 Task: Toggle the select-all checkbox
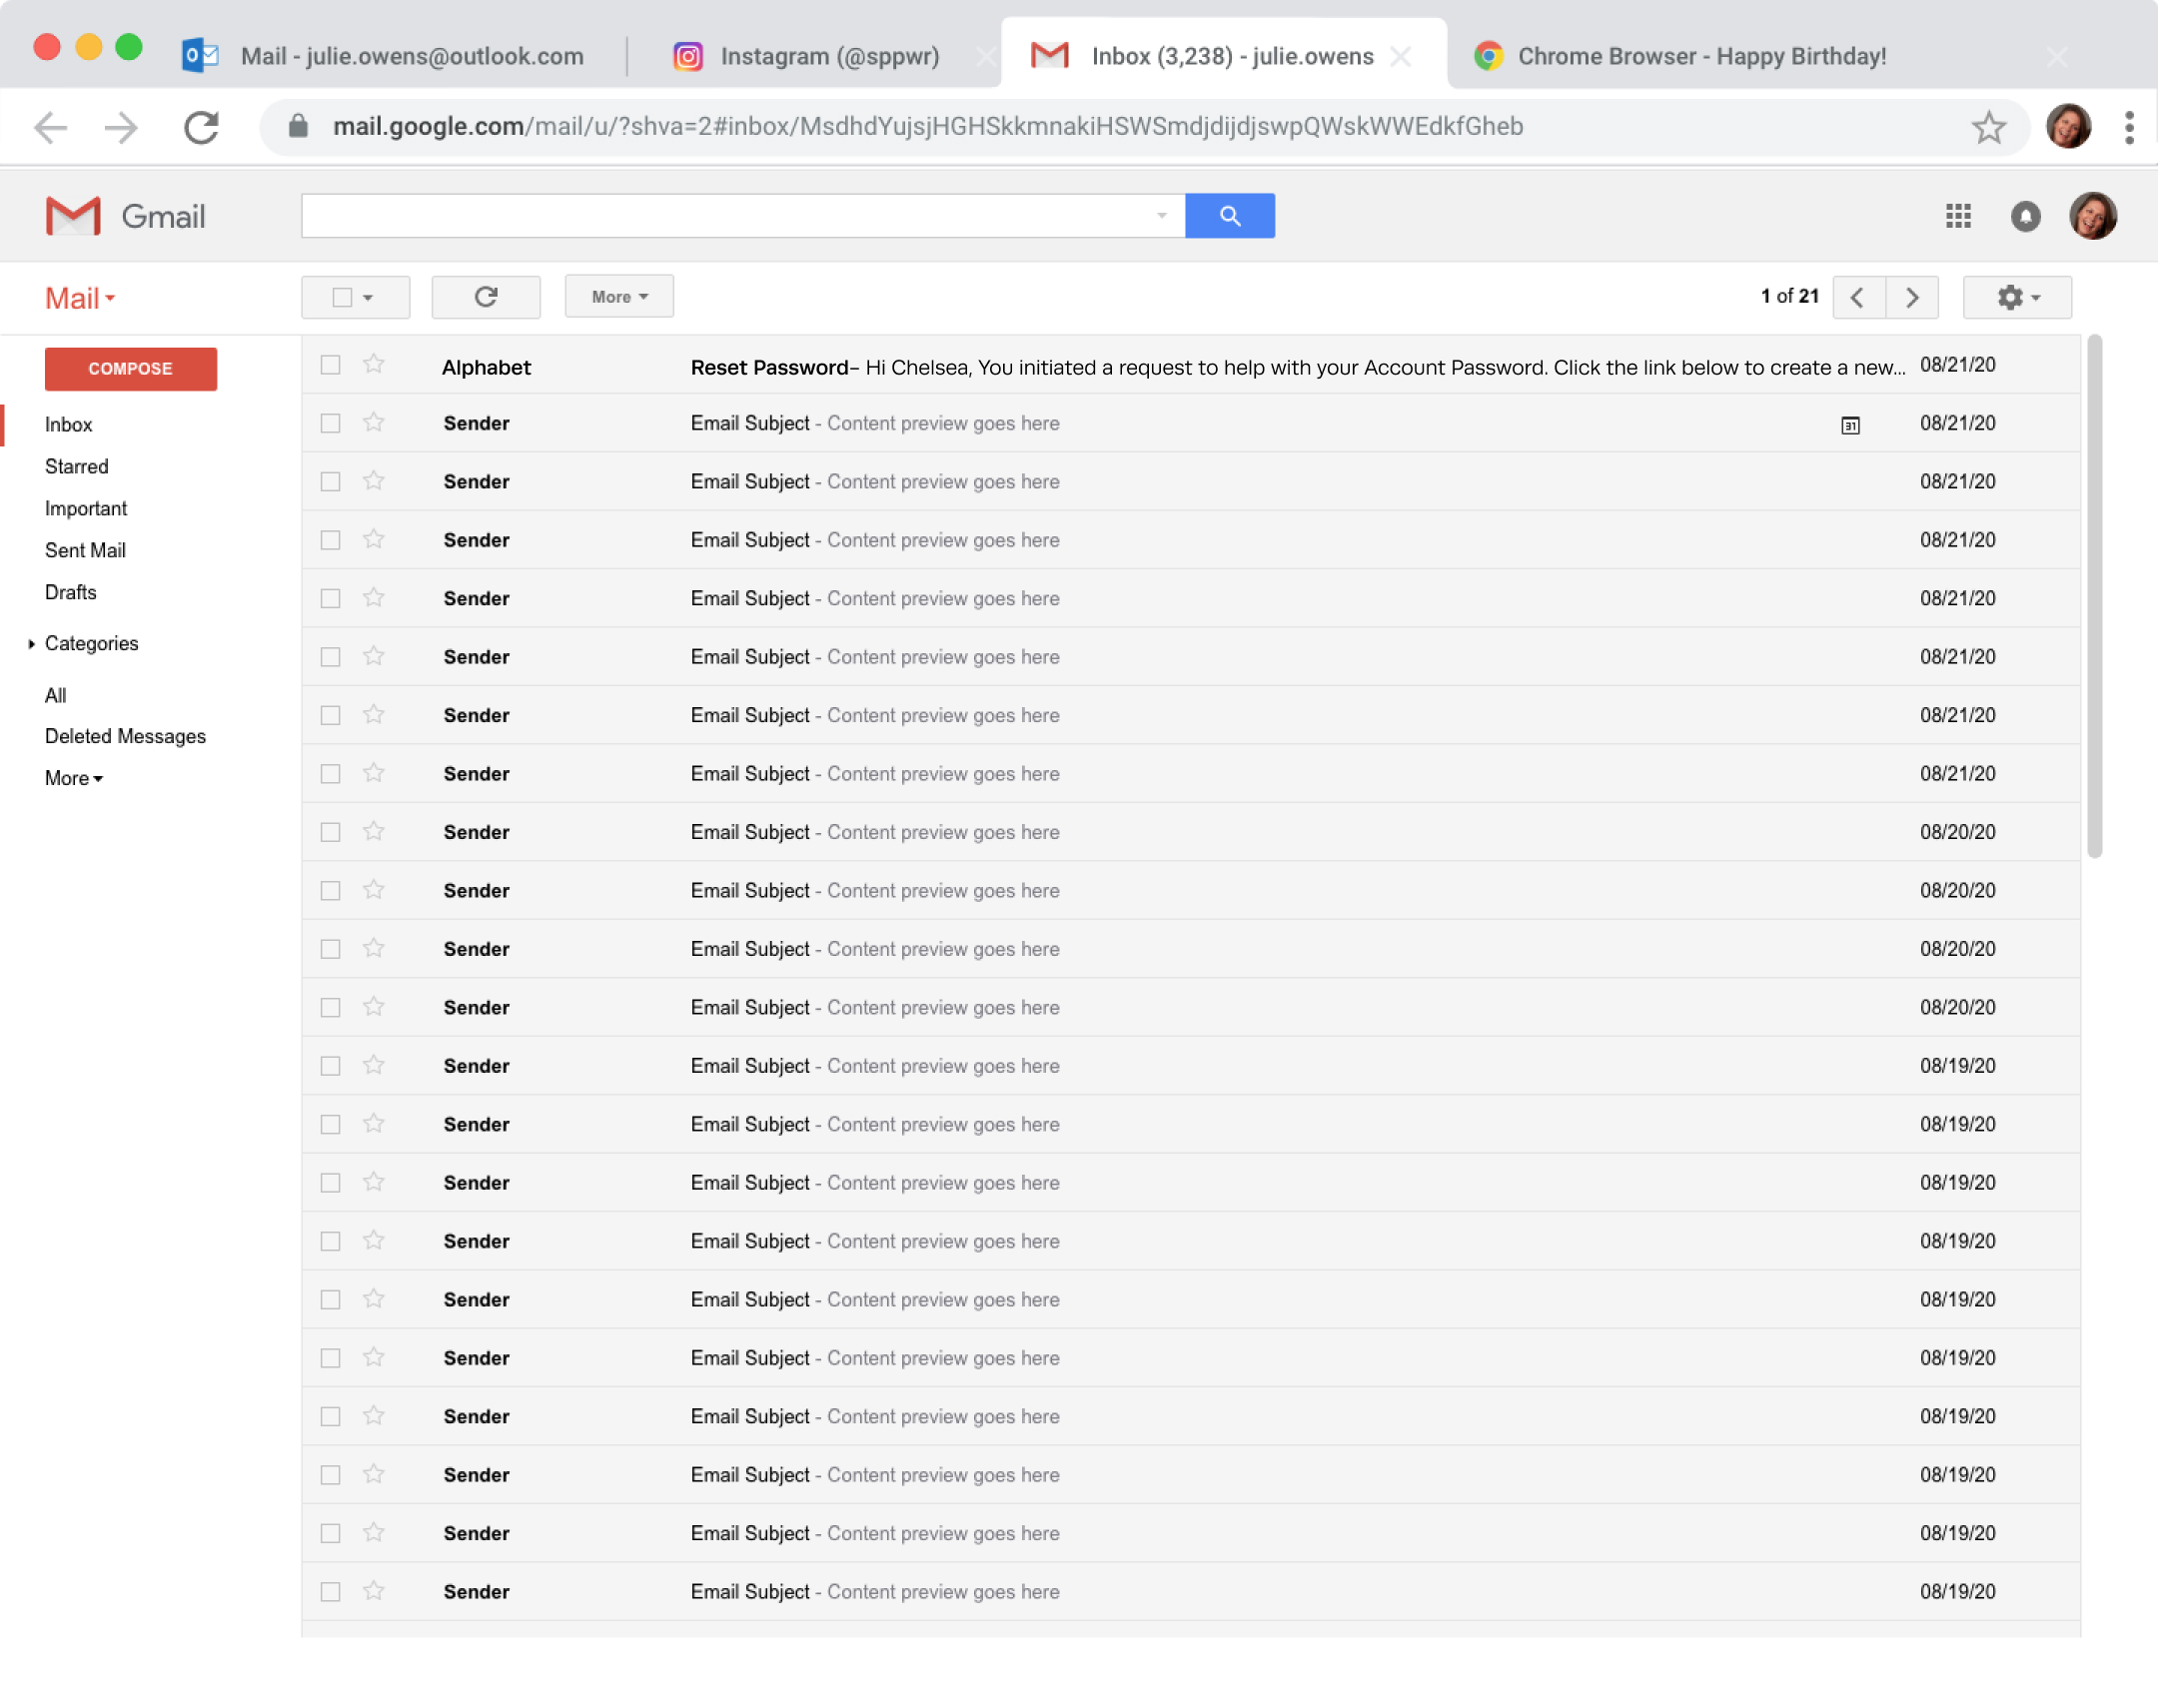pos(342,297)
